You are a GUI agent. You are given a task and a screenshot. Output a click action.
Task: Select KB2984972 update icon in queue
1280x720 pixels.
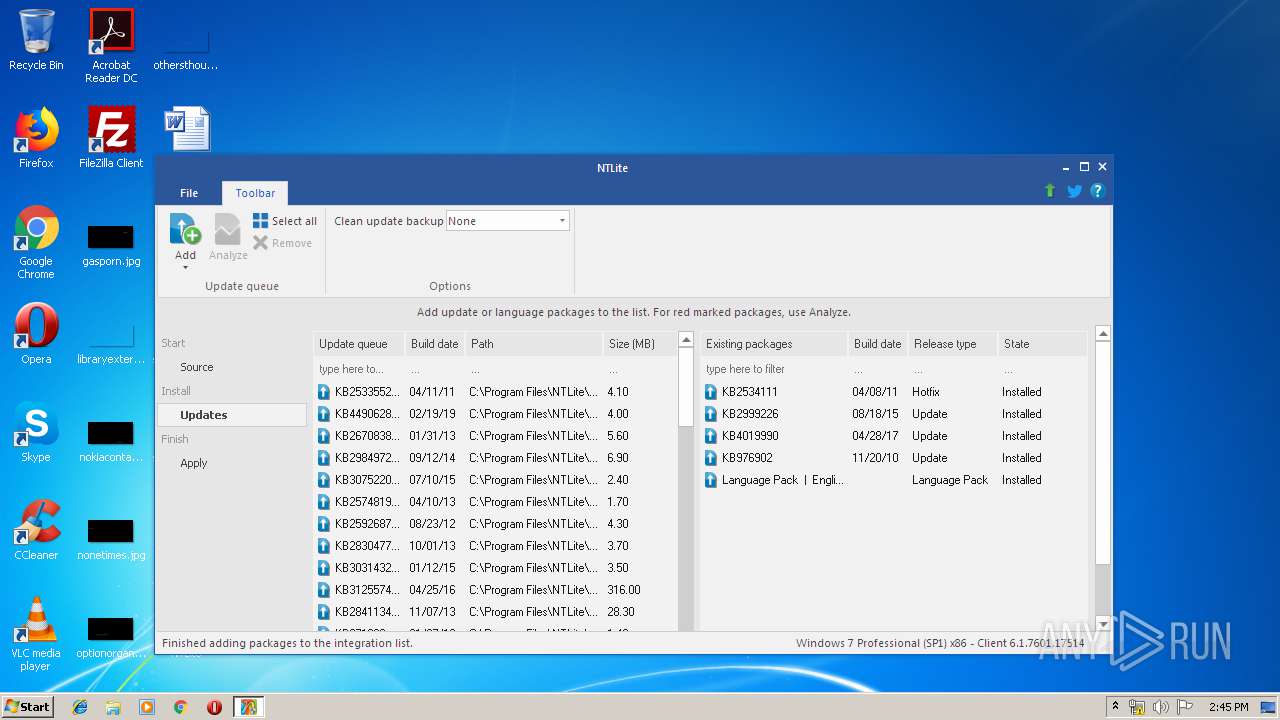[x=324, y=458]
